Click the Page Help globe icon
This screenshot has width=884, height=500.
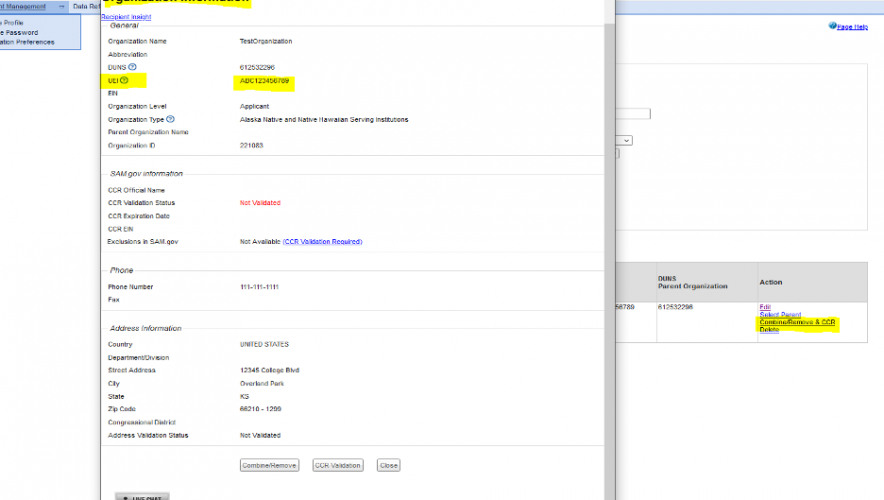click(832, 26)
